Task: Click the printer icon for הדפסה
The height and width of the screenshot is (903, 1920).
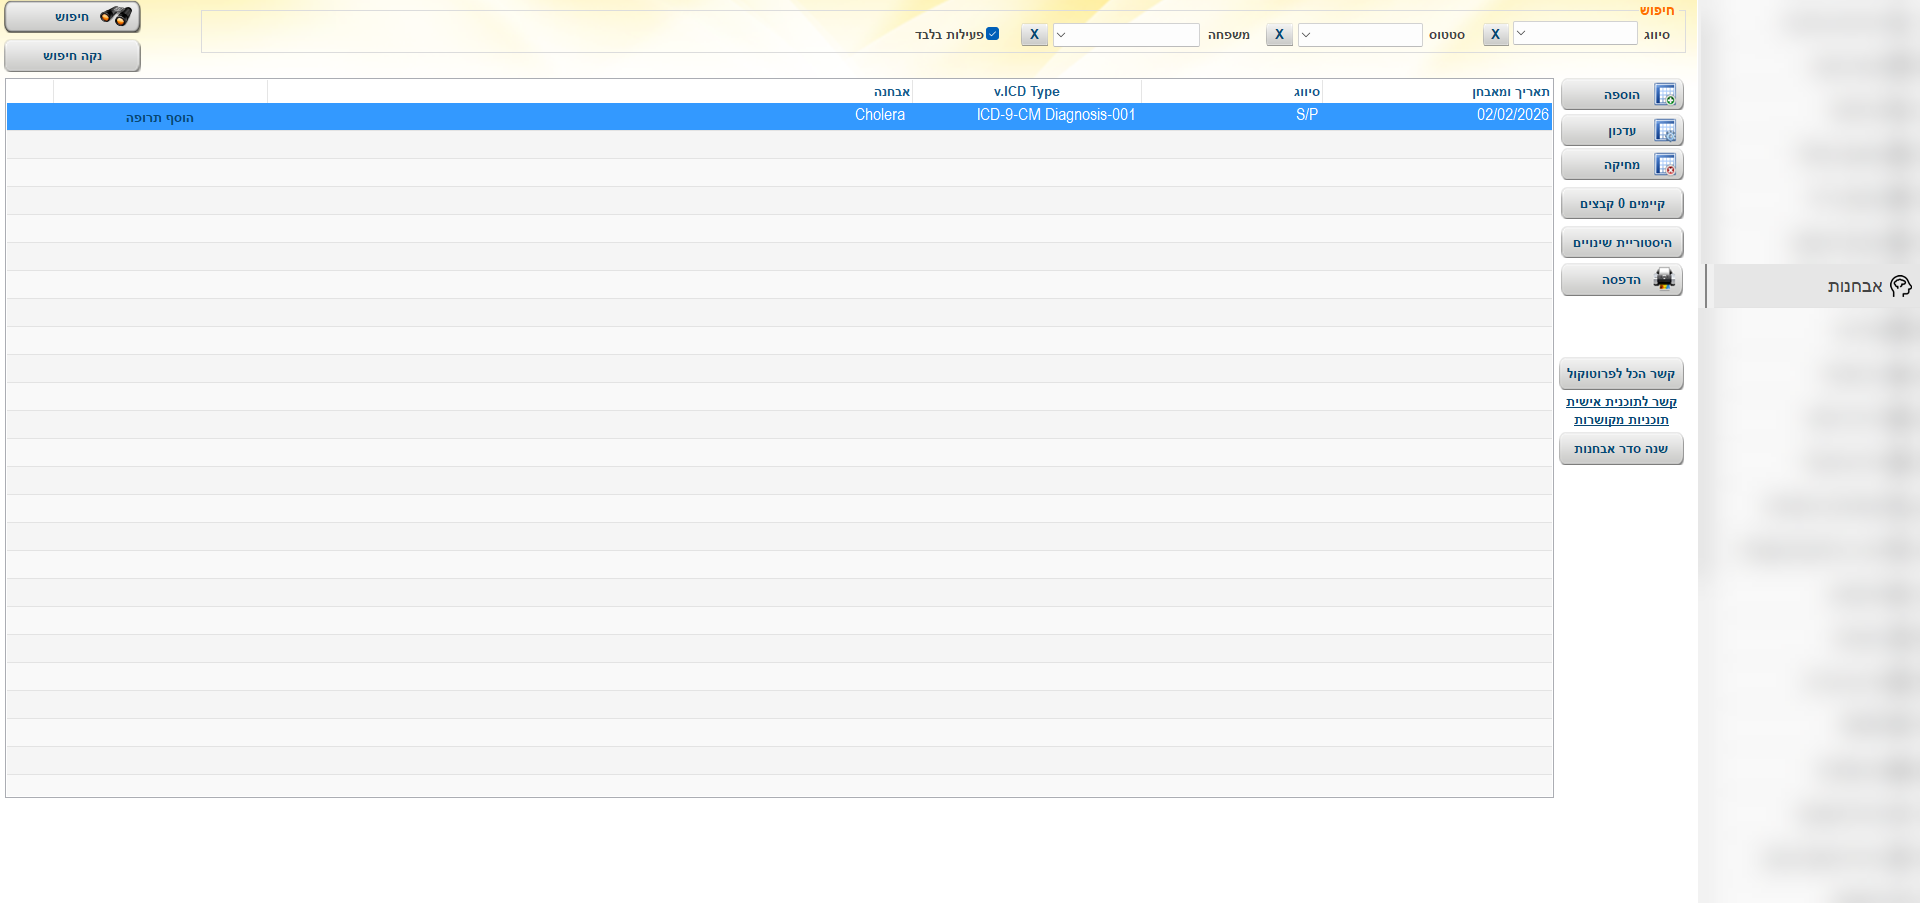Action: [x=1664, y=280]
